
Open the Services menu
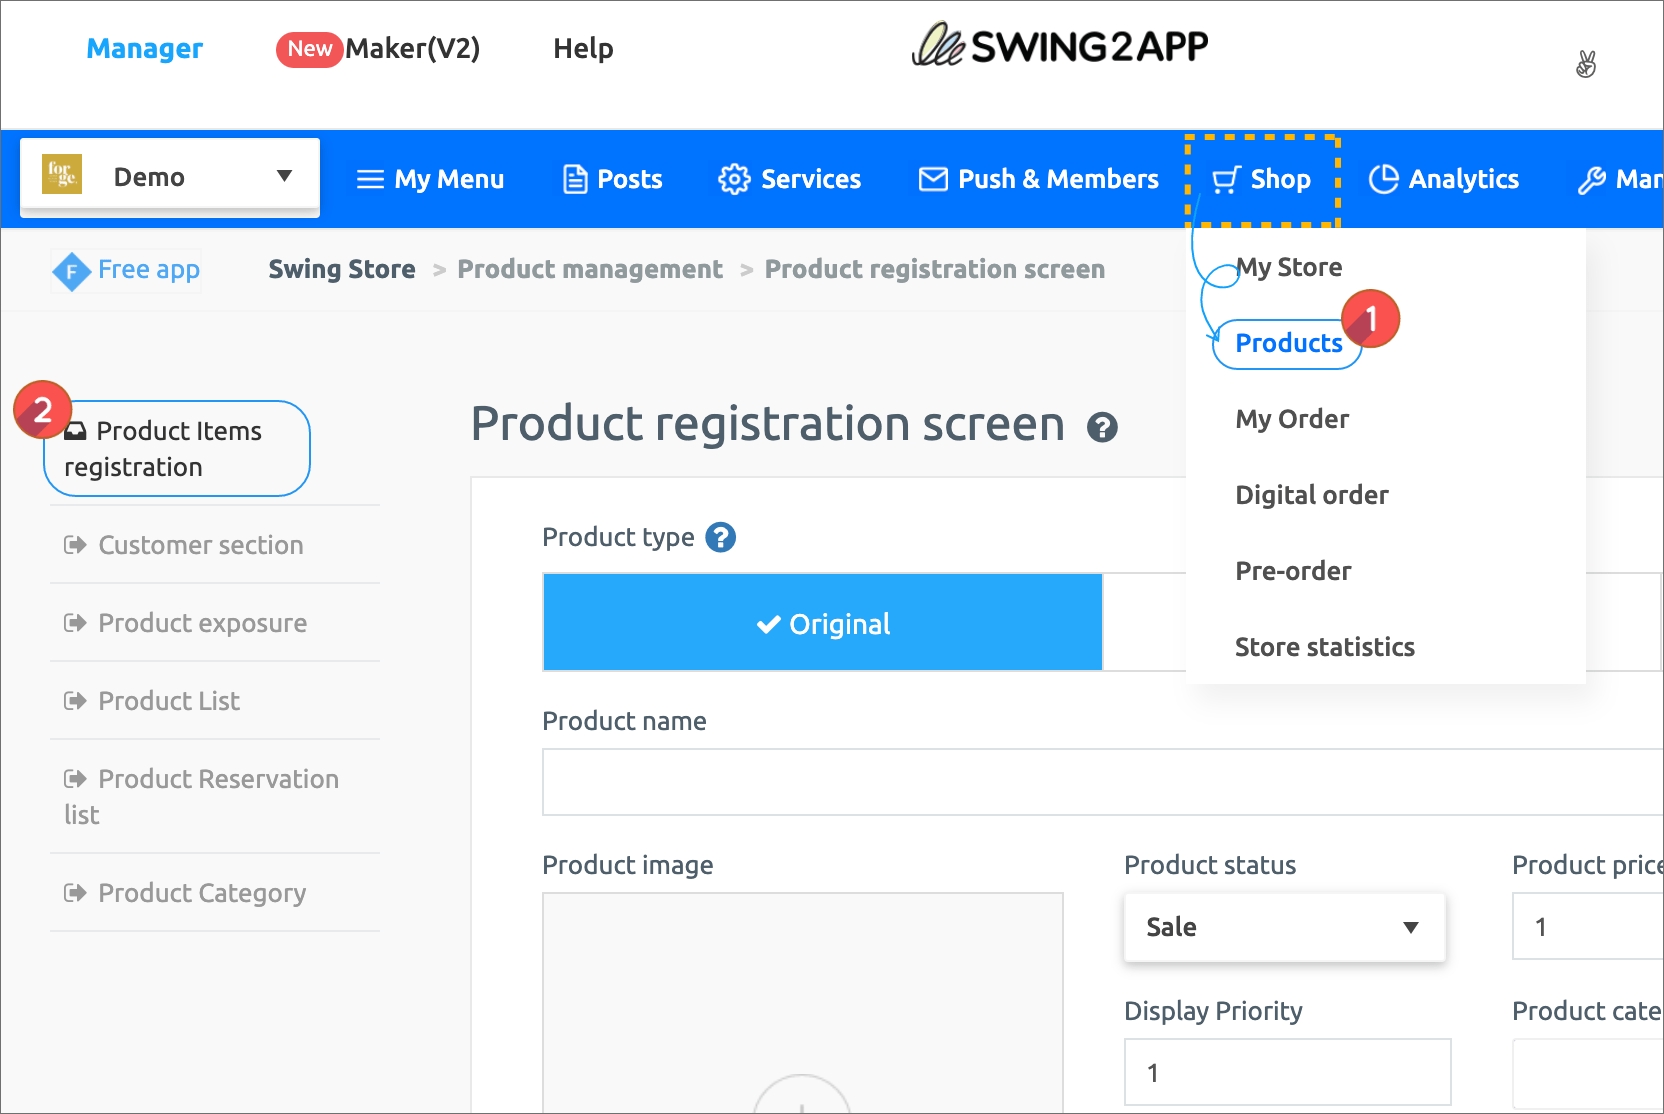click(790, 179)
